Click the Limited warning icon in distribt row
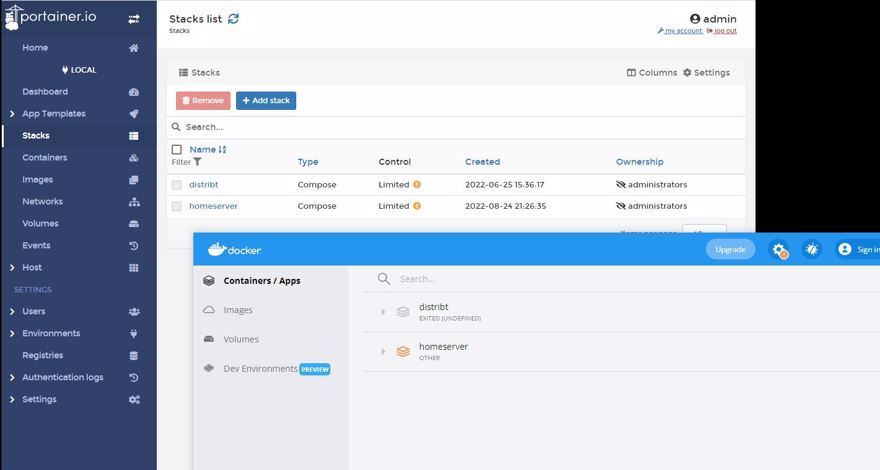This screenshot has height=470, width=880. 417,184
